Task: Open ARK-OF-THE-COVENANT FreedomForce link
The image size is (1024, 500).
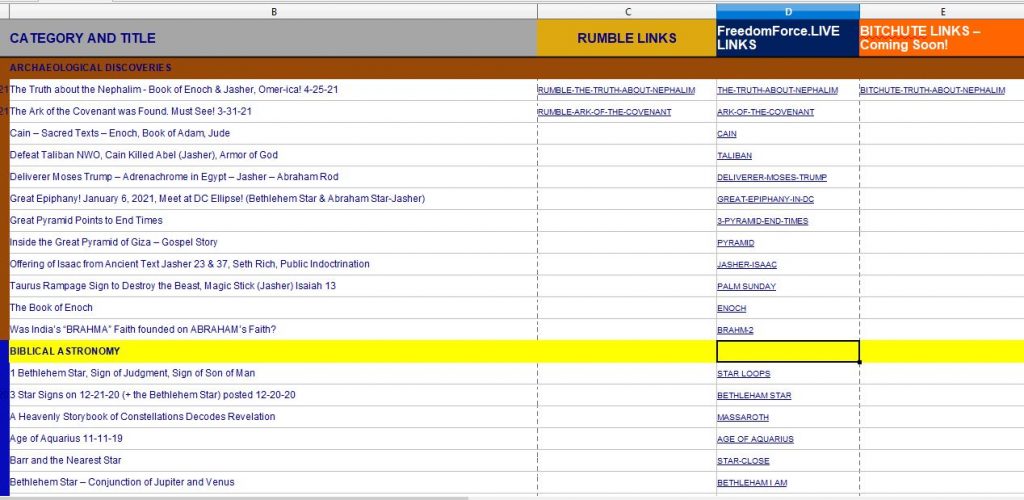Action: point(765,112)
